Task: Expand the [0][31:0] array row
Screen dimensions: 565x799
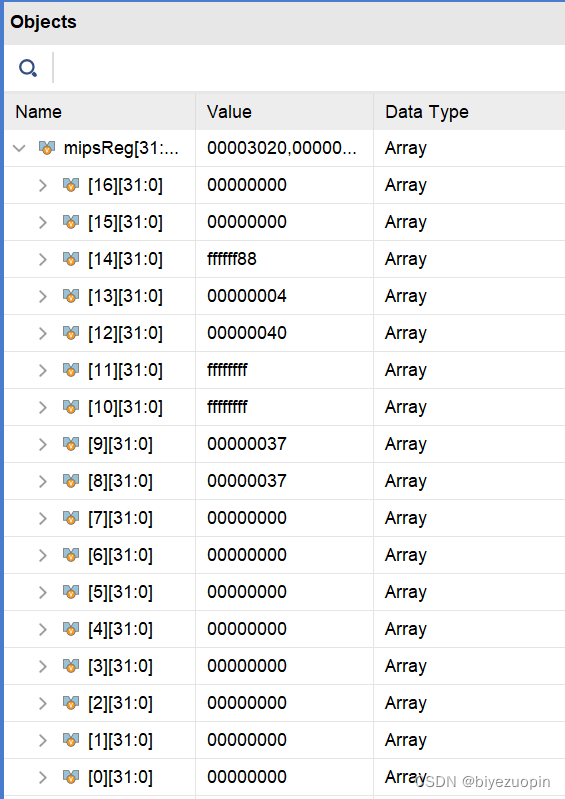Action: click(x=43, y=777)
